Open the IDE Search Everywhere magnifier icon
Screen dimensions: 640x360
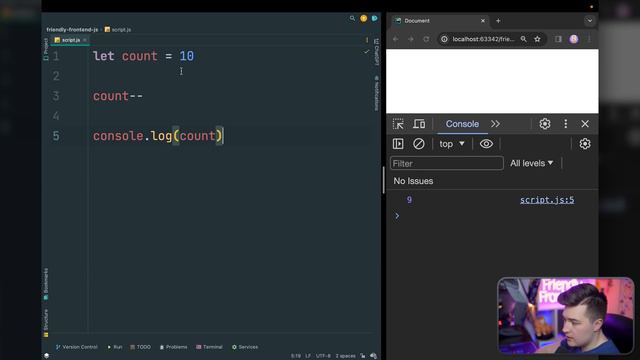pos(352,18)
